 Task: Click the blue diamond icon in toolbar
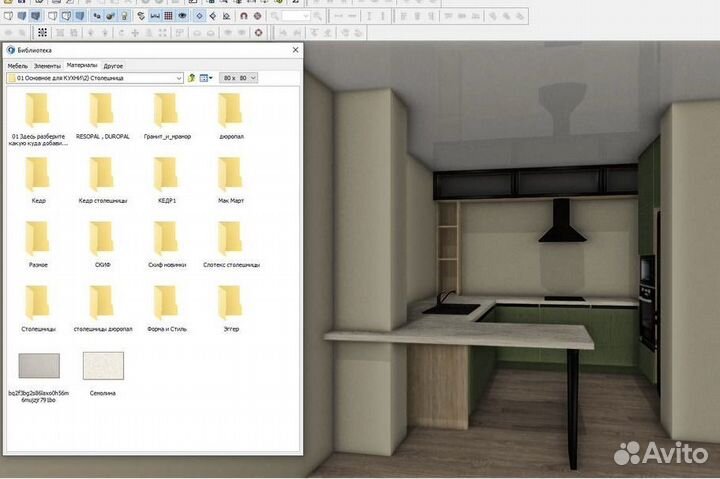[198, 17]
